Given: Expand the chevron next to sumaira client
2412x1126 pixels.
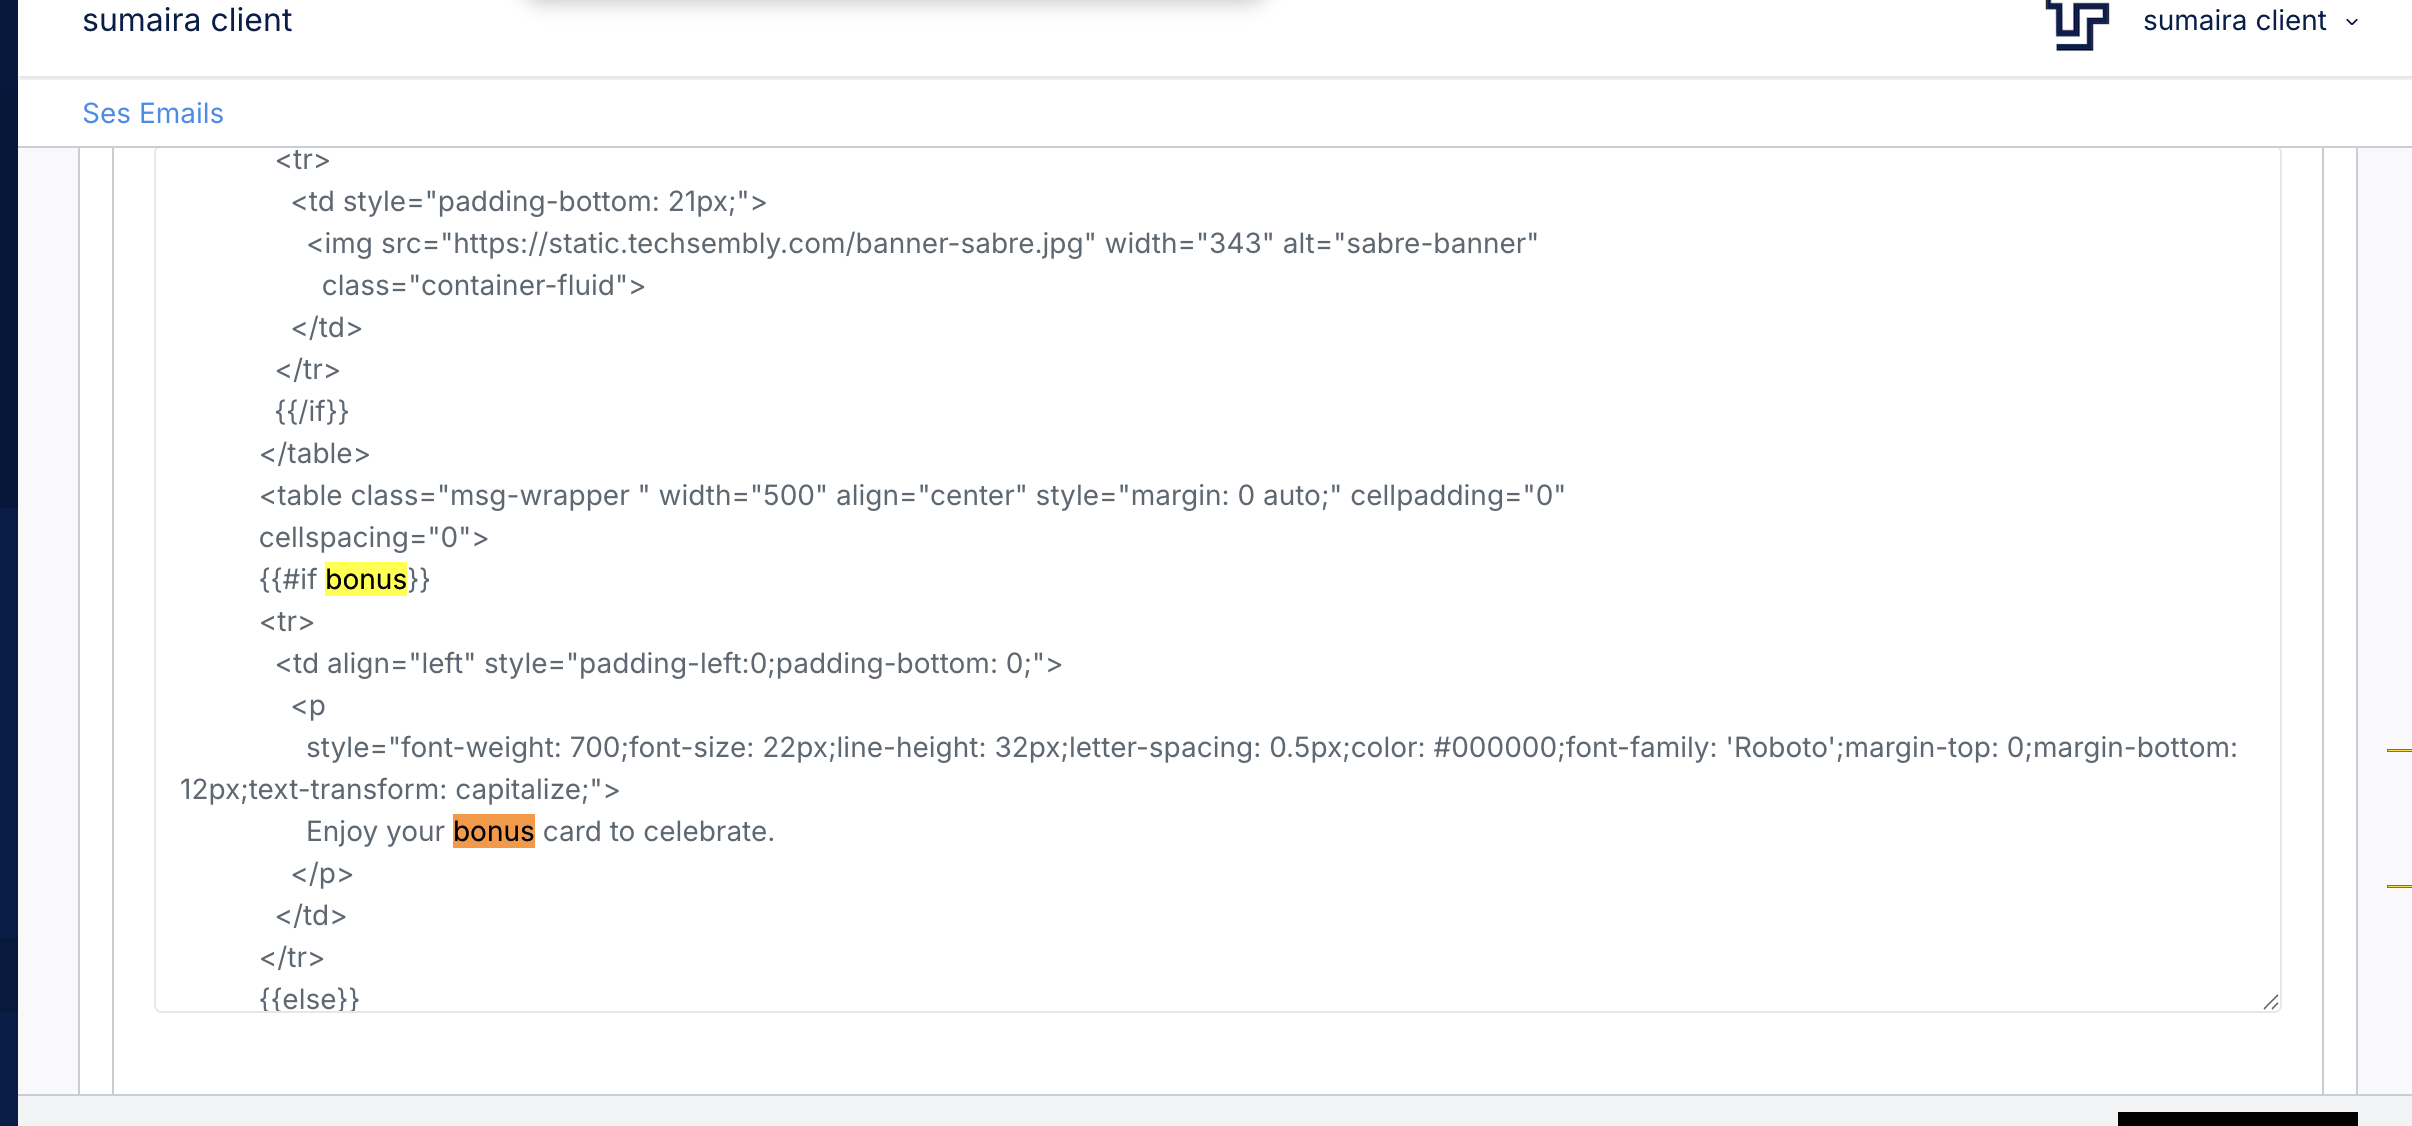Looking at the screenshot, I should (2352, 22).
